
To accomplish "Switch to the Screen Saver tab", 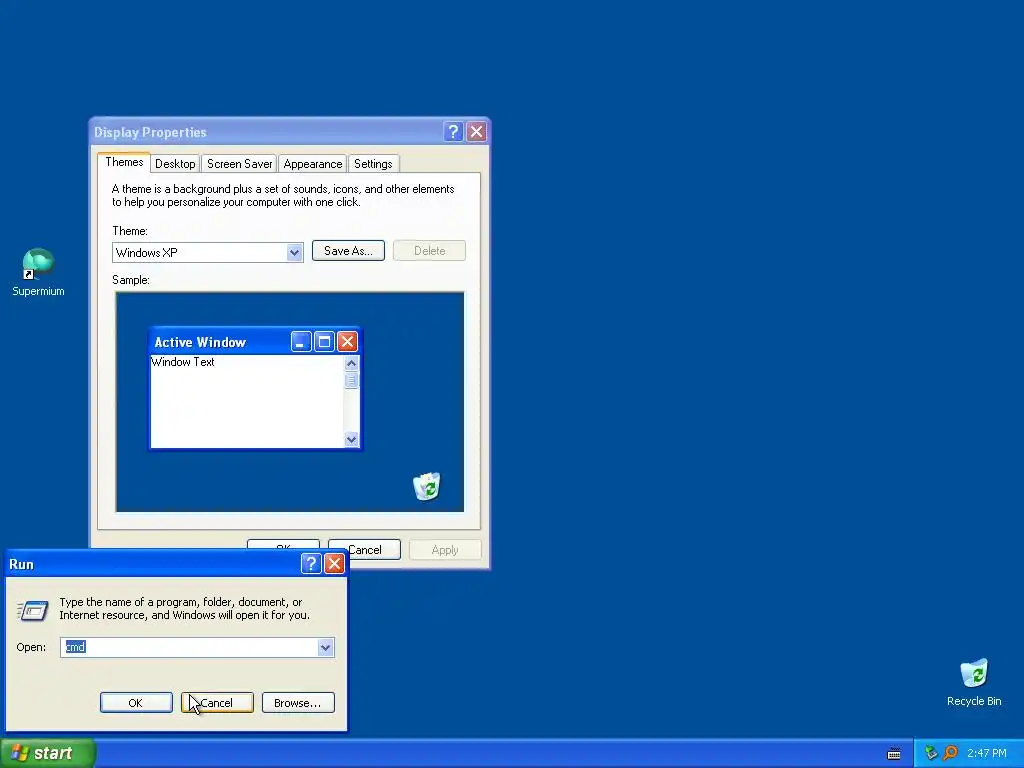I will pyautogui.click(x=240, y=164).
